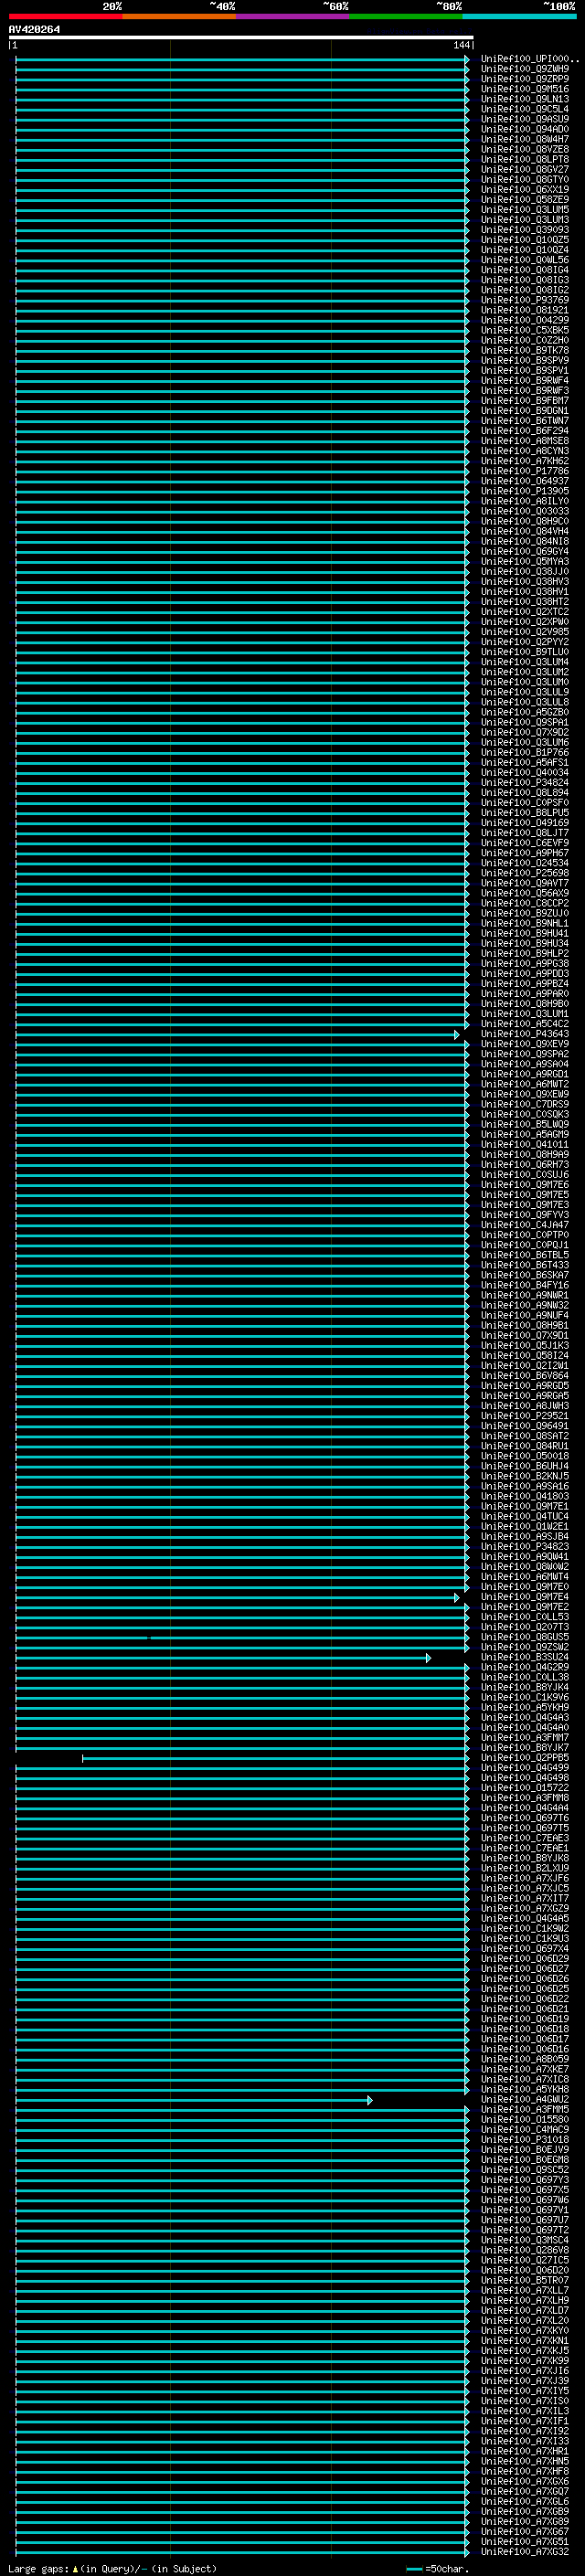This screenshot has height=2576, width=585.
Task: Open hit UniRef100_Q9C5L4
Action: click(x=525, y=109)
